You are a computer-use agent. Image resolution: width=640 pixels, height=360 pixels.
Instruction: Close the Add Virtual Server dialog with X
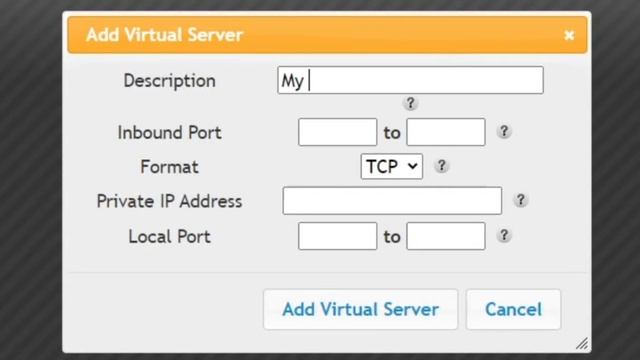(569, 35)
